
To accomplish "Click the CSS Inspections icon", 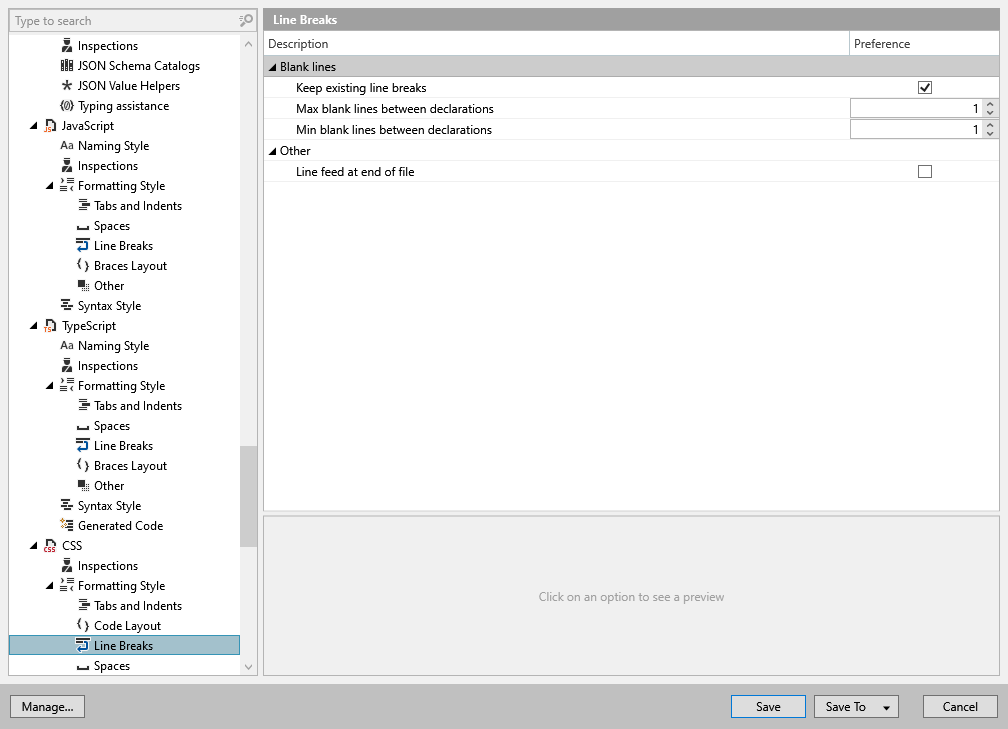I will click(x=67, y=566).
